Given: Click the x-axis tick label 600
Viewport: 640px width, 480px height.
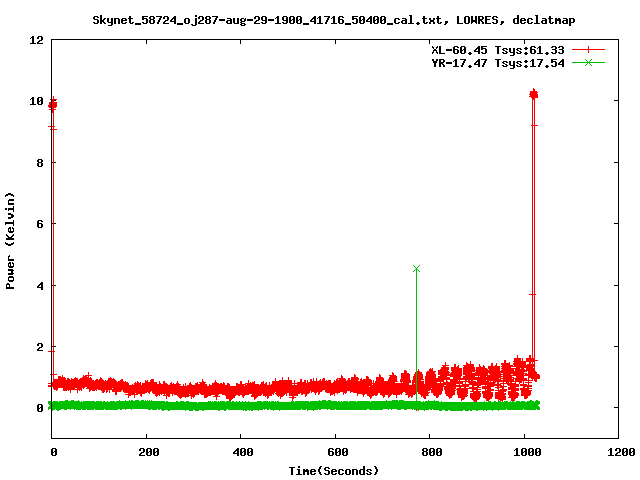Looking at the screenshot, I should [x=338, y=452].
